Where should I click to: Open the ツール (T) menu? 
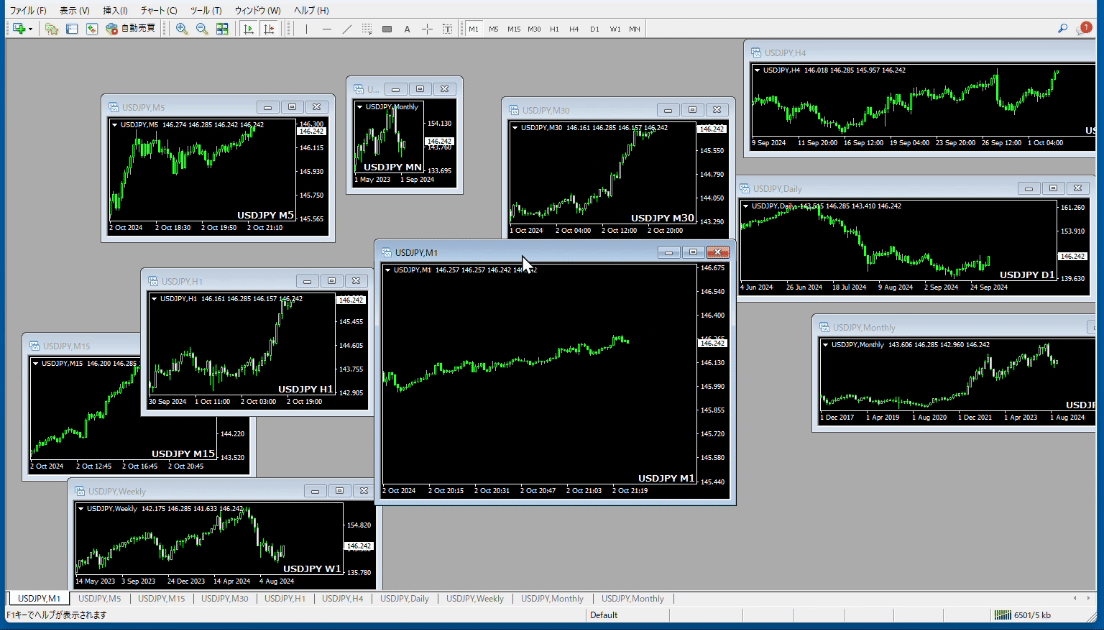(206, 11)
